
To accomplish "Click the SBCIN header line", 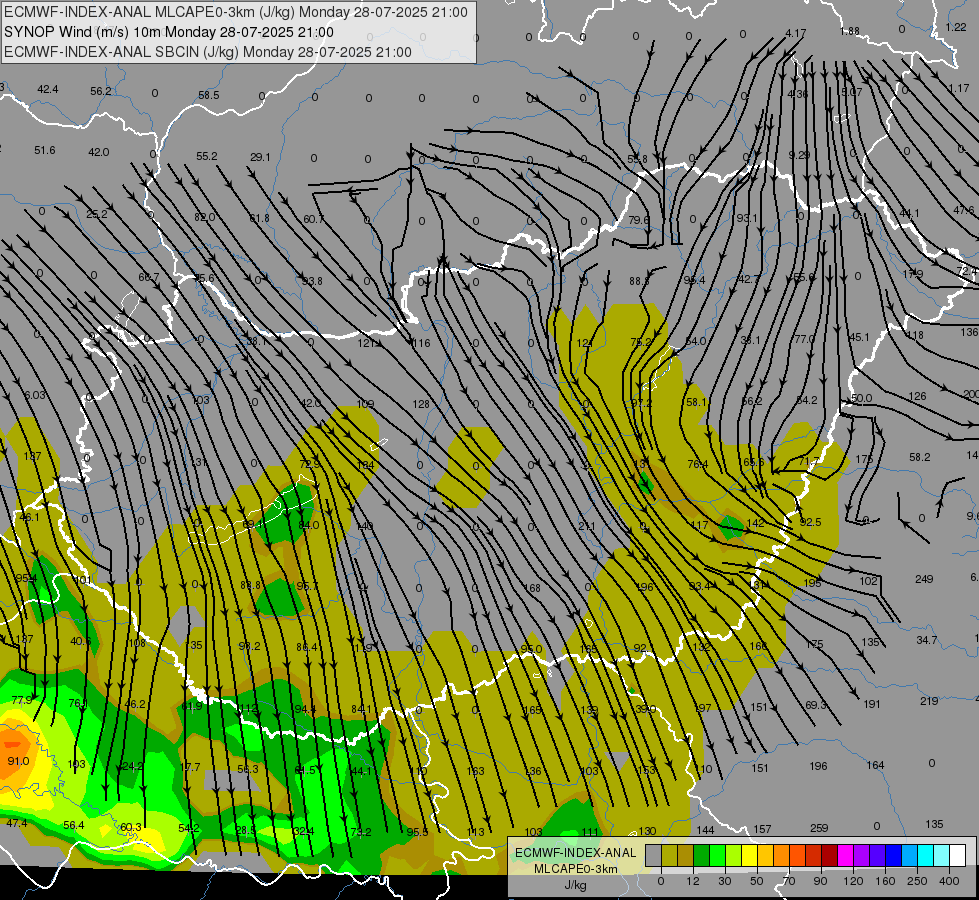I will (208, 52).
